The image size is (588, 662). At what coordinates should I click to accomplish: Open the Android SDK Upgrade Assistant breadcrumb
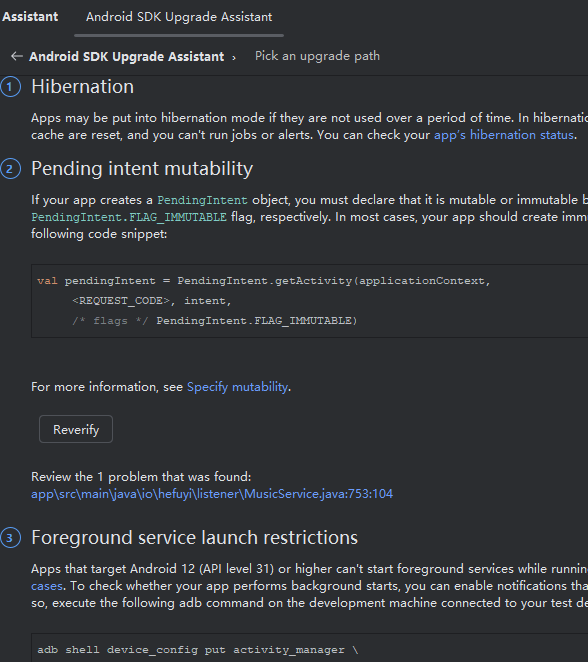(x=127, y=57)
